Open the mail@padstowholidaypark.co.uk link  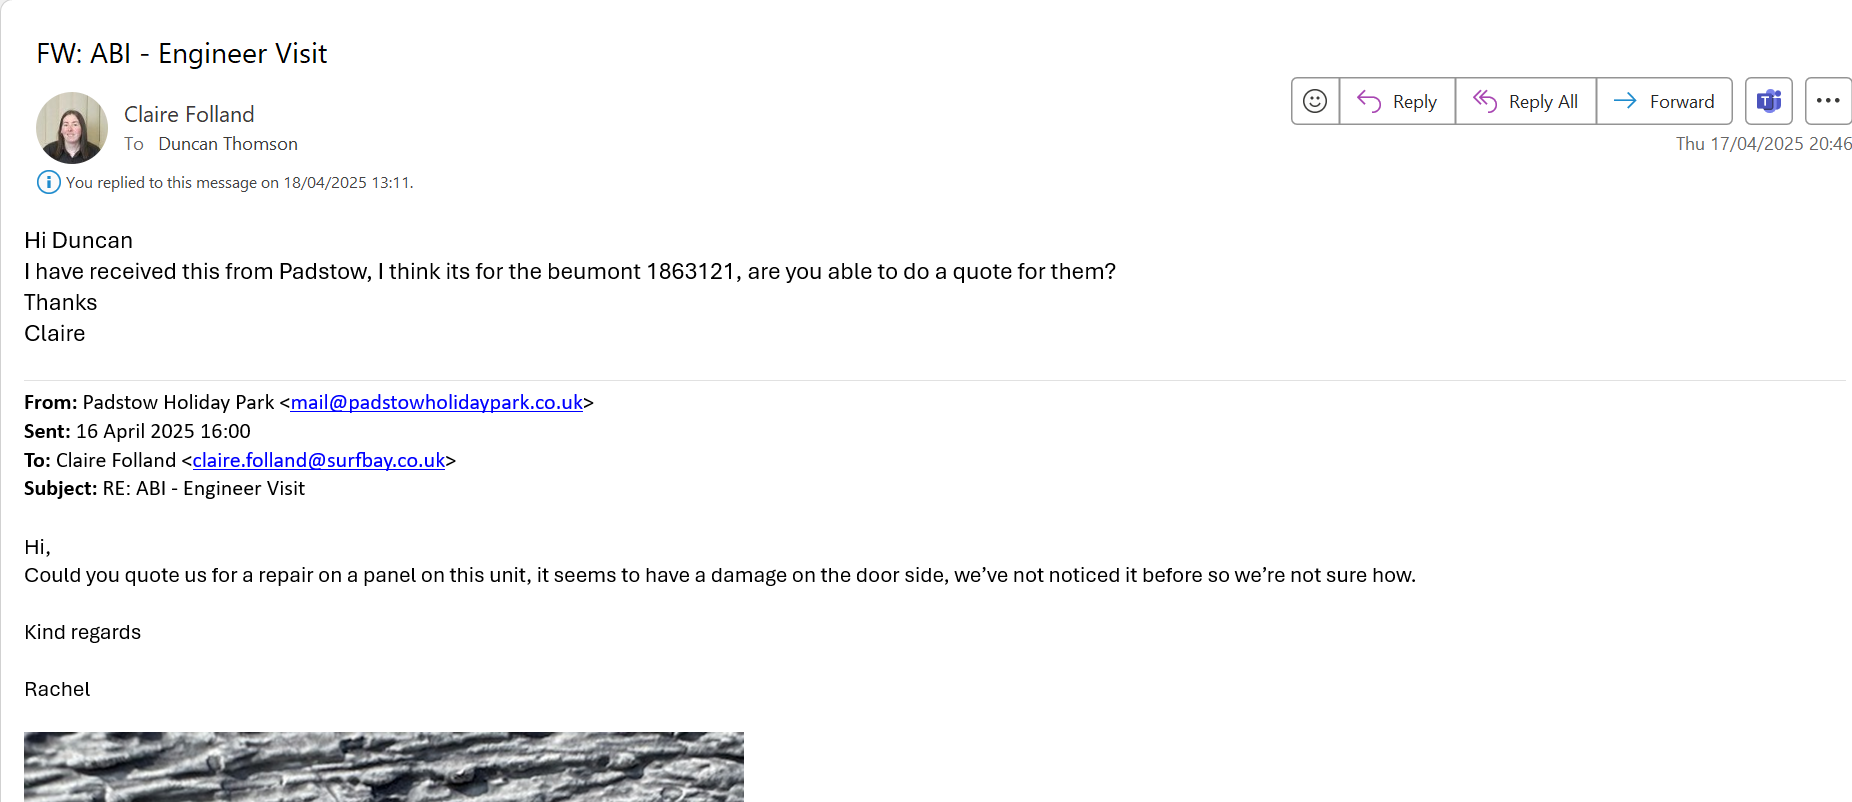coord(436,402)
